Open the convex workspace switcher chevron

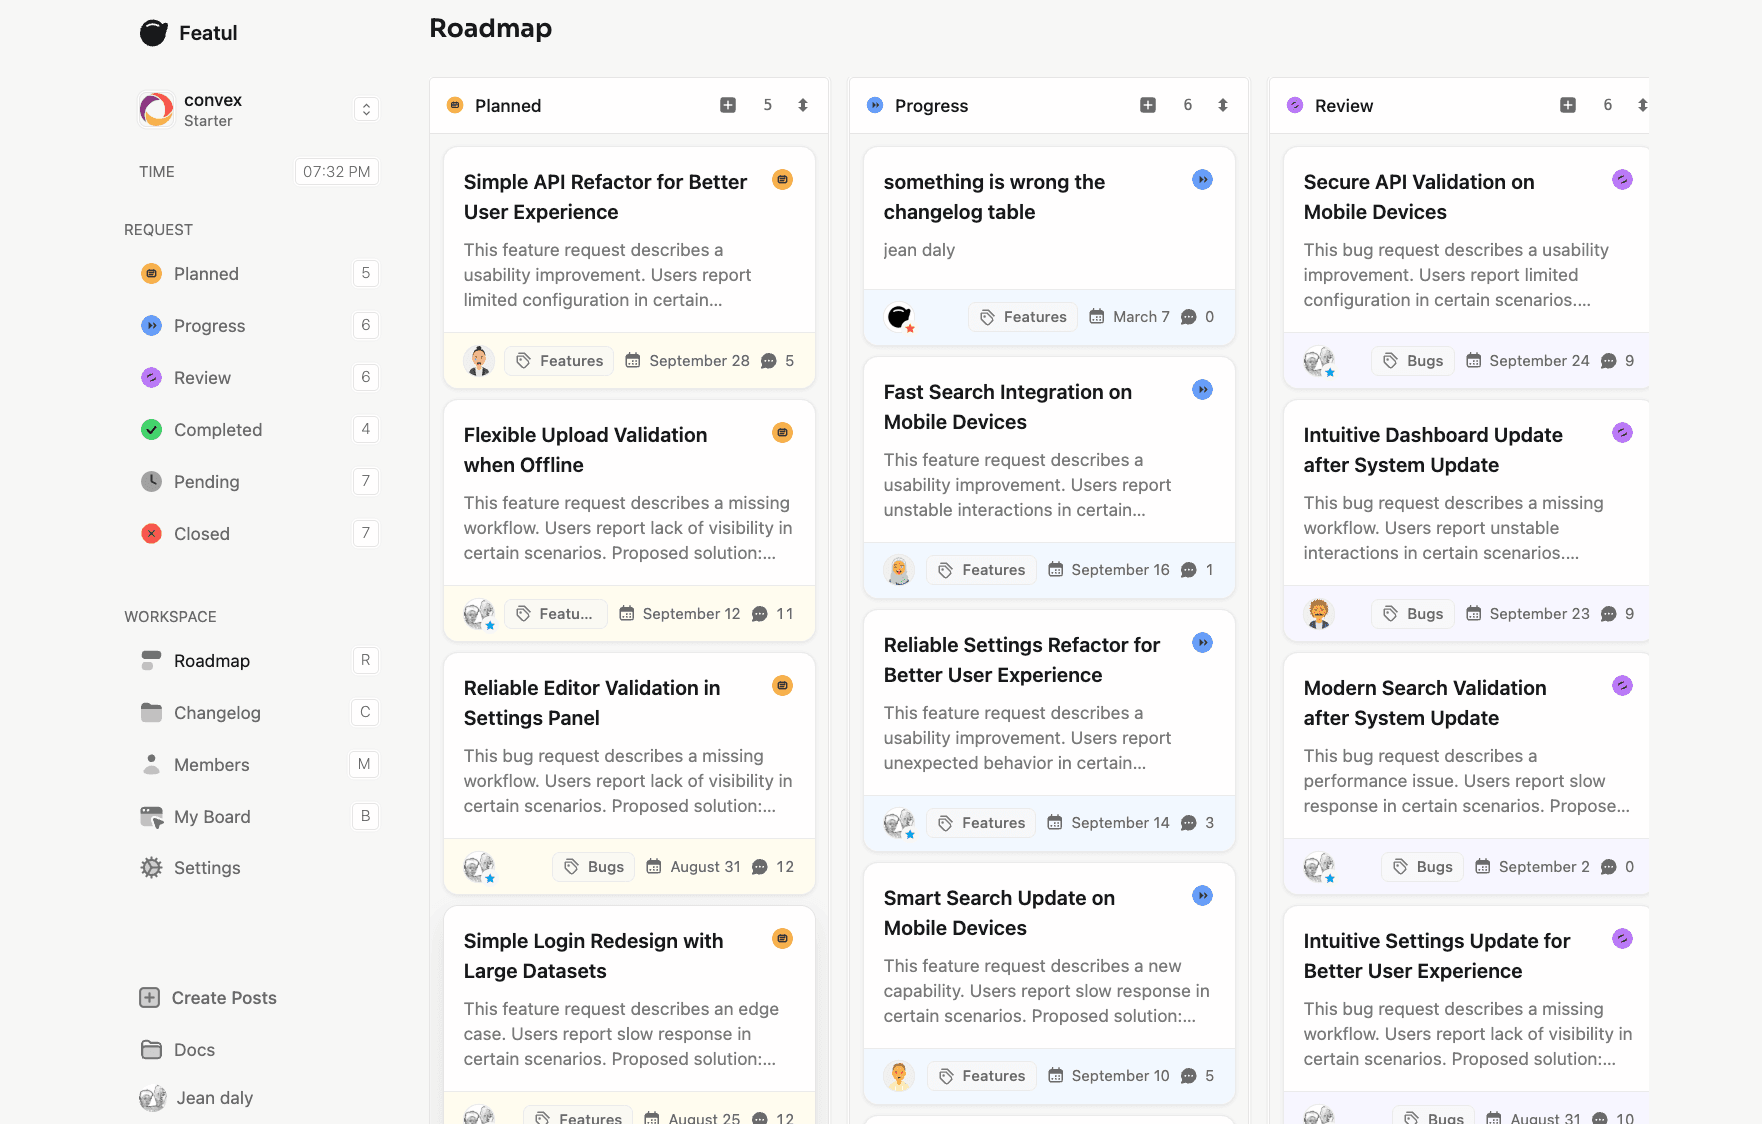coord(366,109)
